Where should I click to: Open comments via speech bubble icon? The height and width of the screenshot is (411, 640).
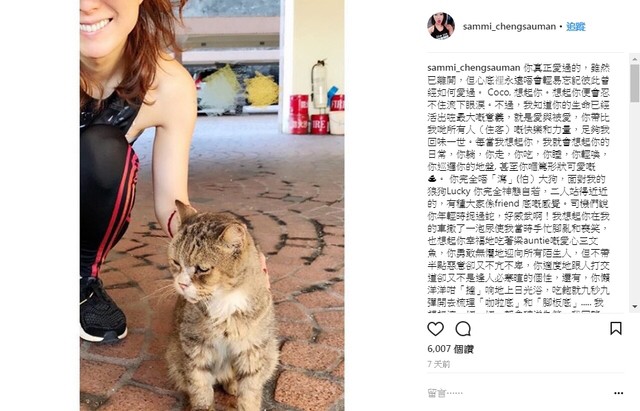point(463,329)
